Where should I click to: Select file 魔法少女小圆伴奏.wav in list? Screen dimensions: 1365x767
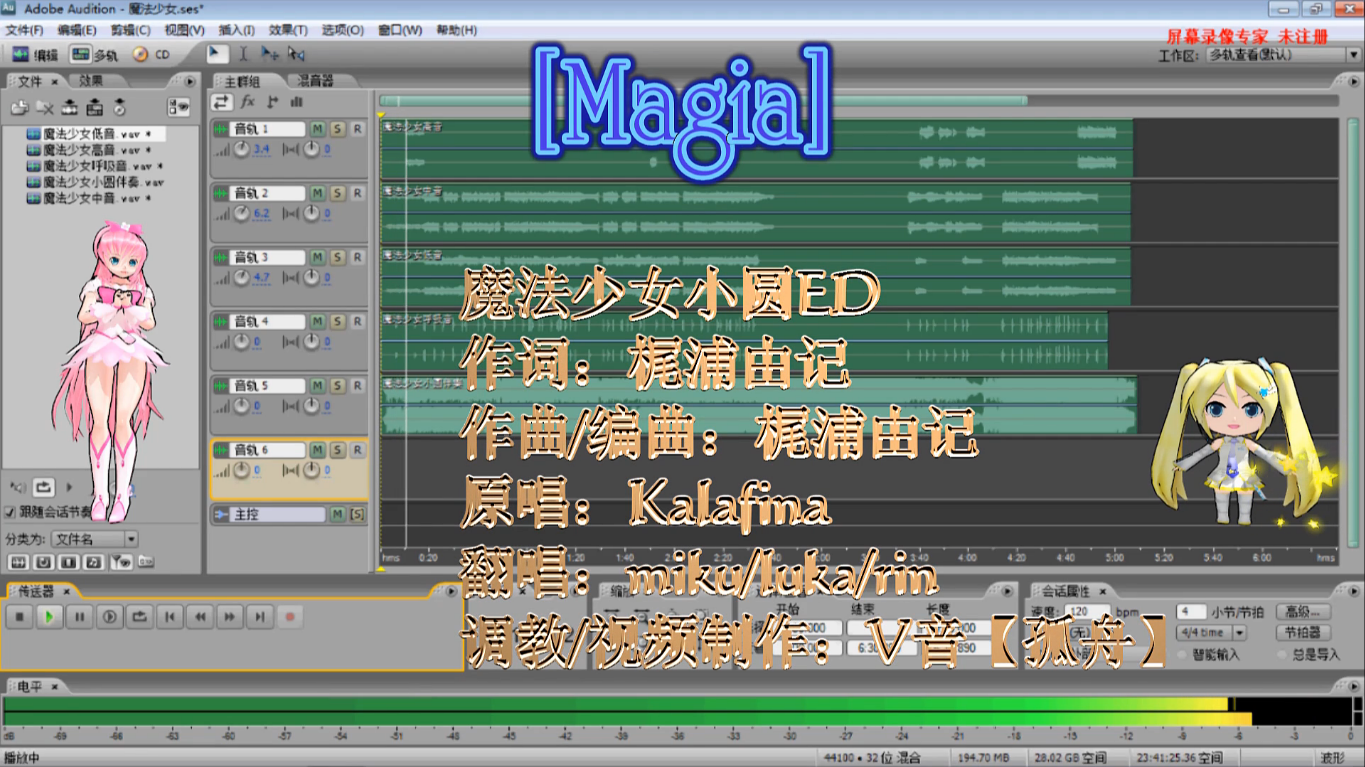tap(95, 183)
